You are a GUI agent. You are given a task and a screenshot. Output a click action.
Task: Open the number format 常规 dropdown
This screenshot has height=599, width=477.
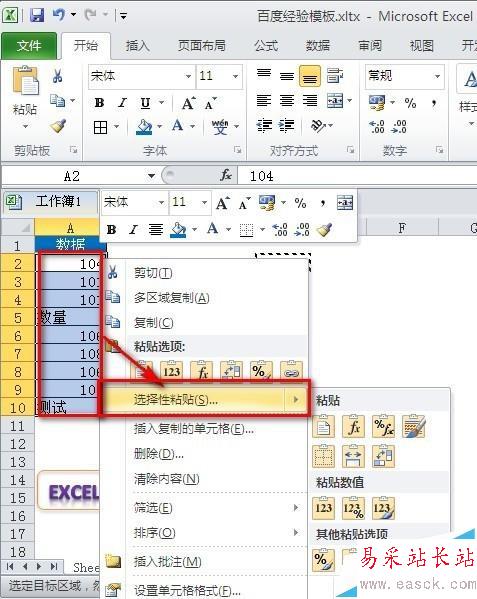[x=437, y=76]
